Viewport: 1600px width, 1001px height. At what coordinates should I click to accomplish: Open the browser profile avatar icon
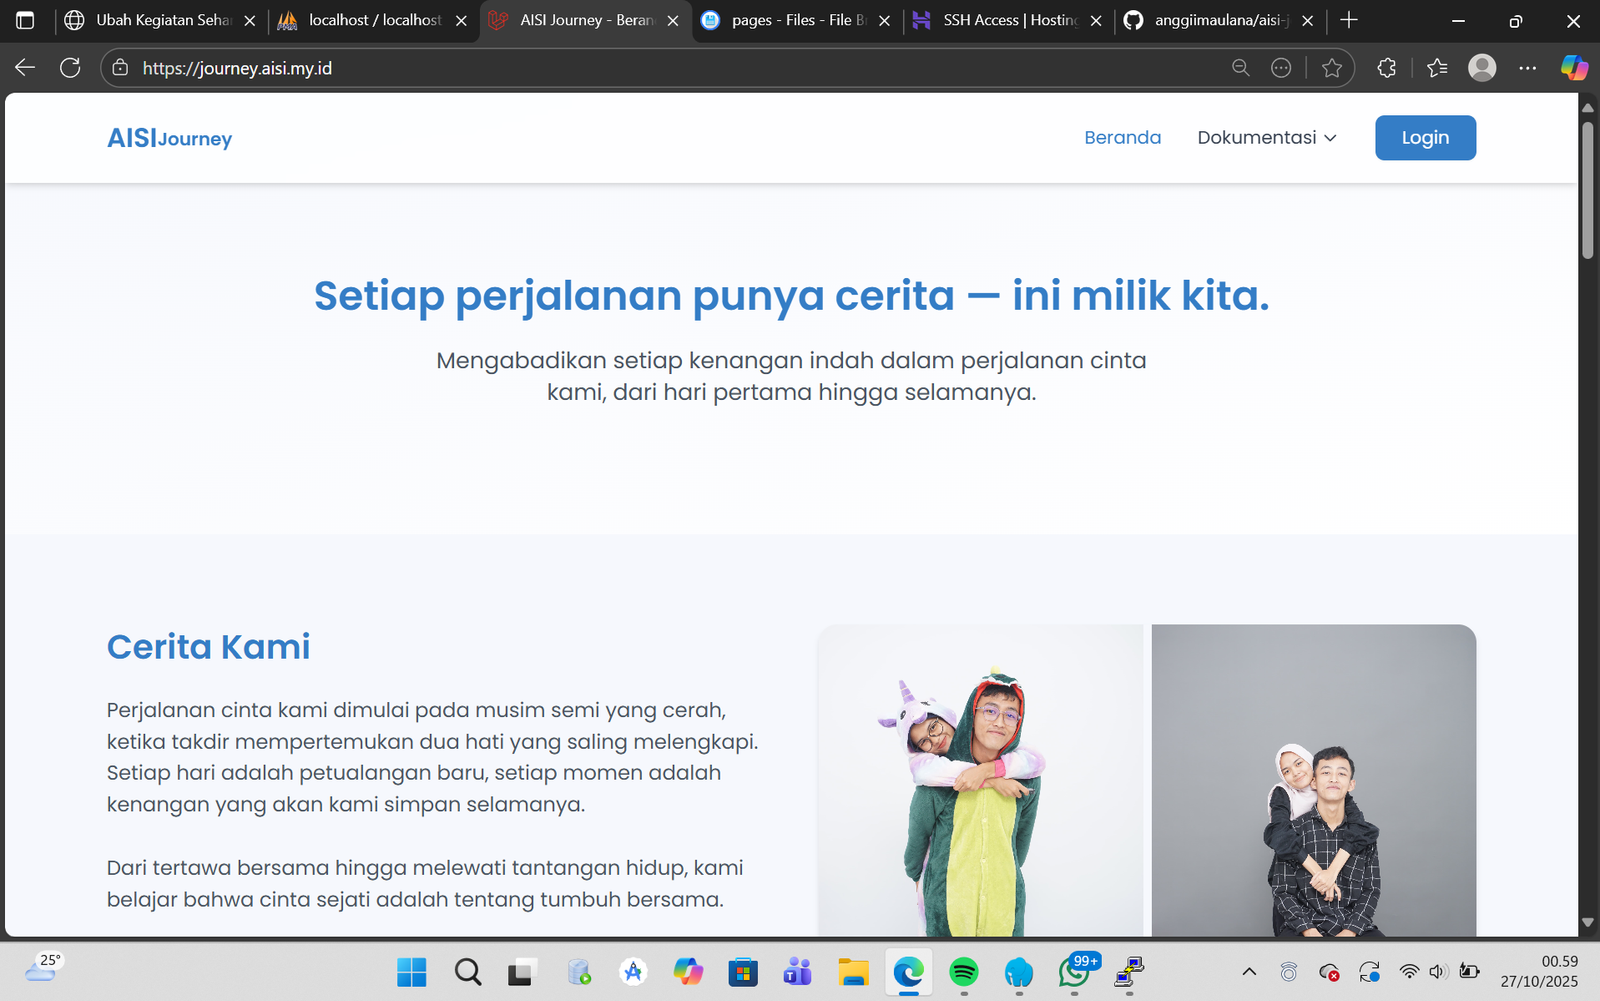pos(1481,67)
